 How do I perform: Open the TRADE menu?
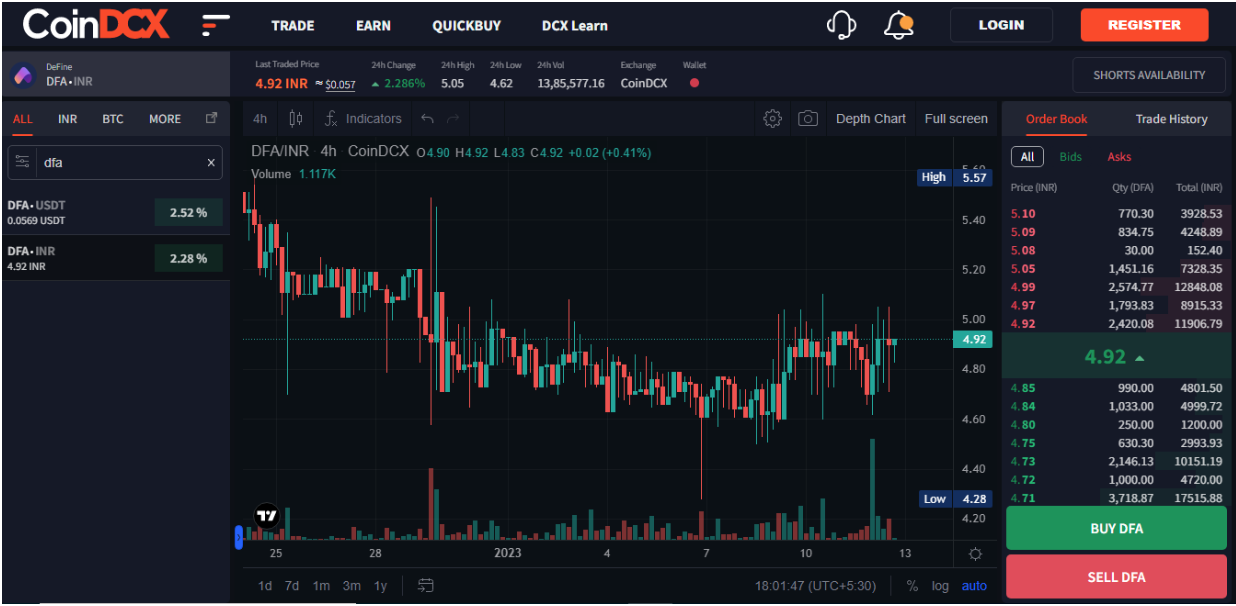(x=293, y=25)
